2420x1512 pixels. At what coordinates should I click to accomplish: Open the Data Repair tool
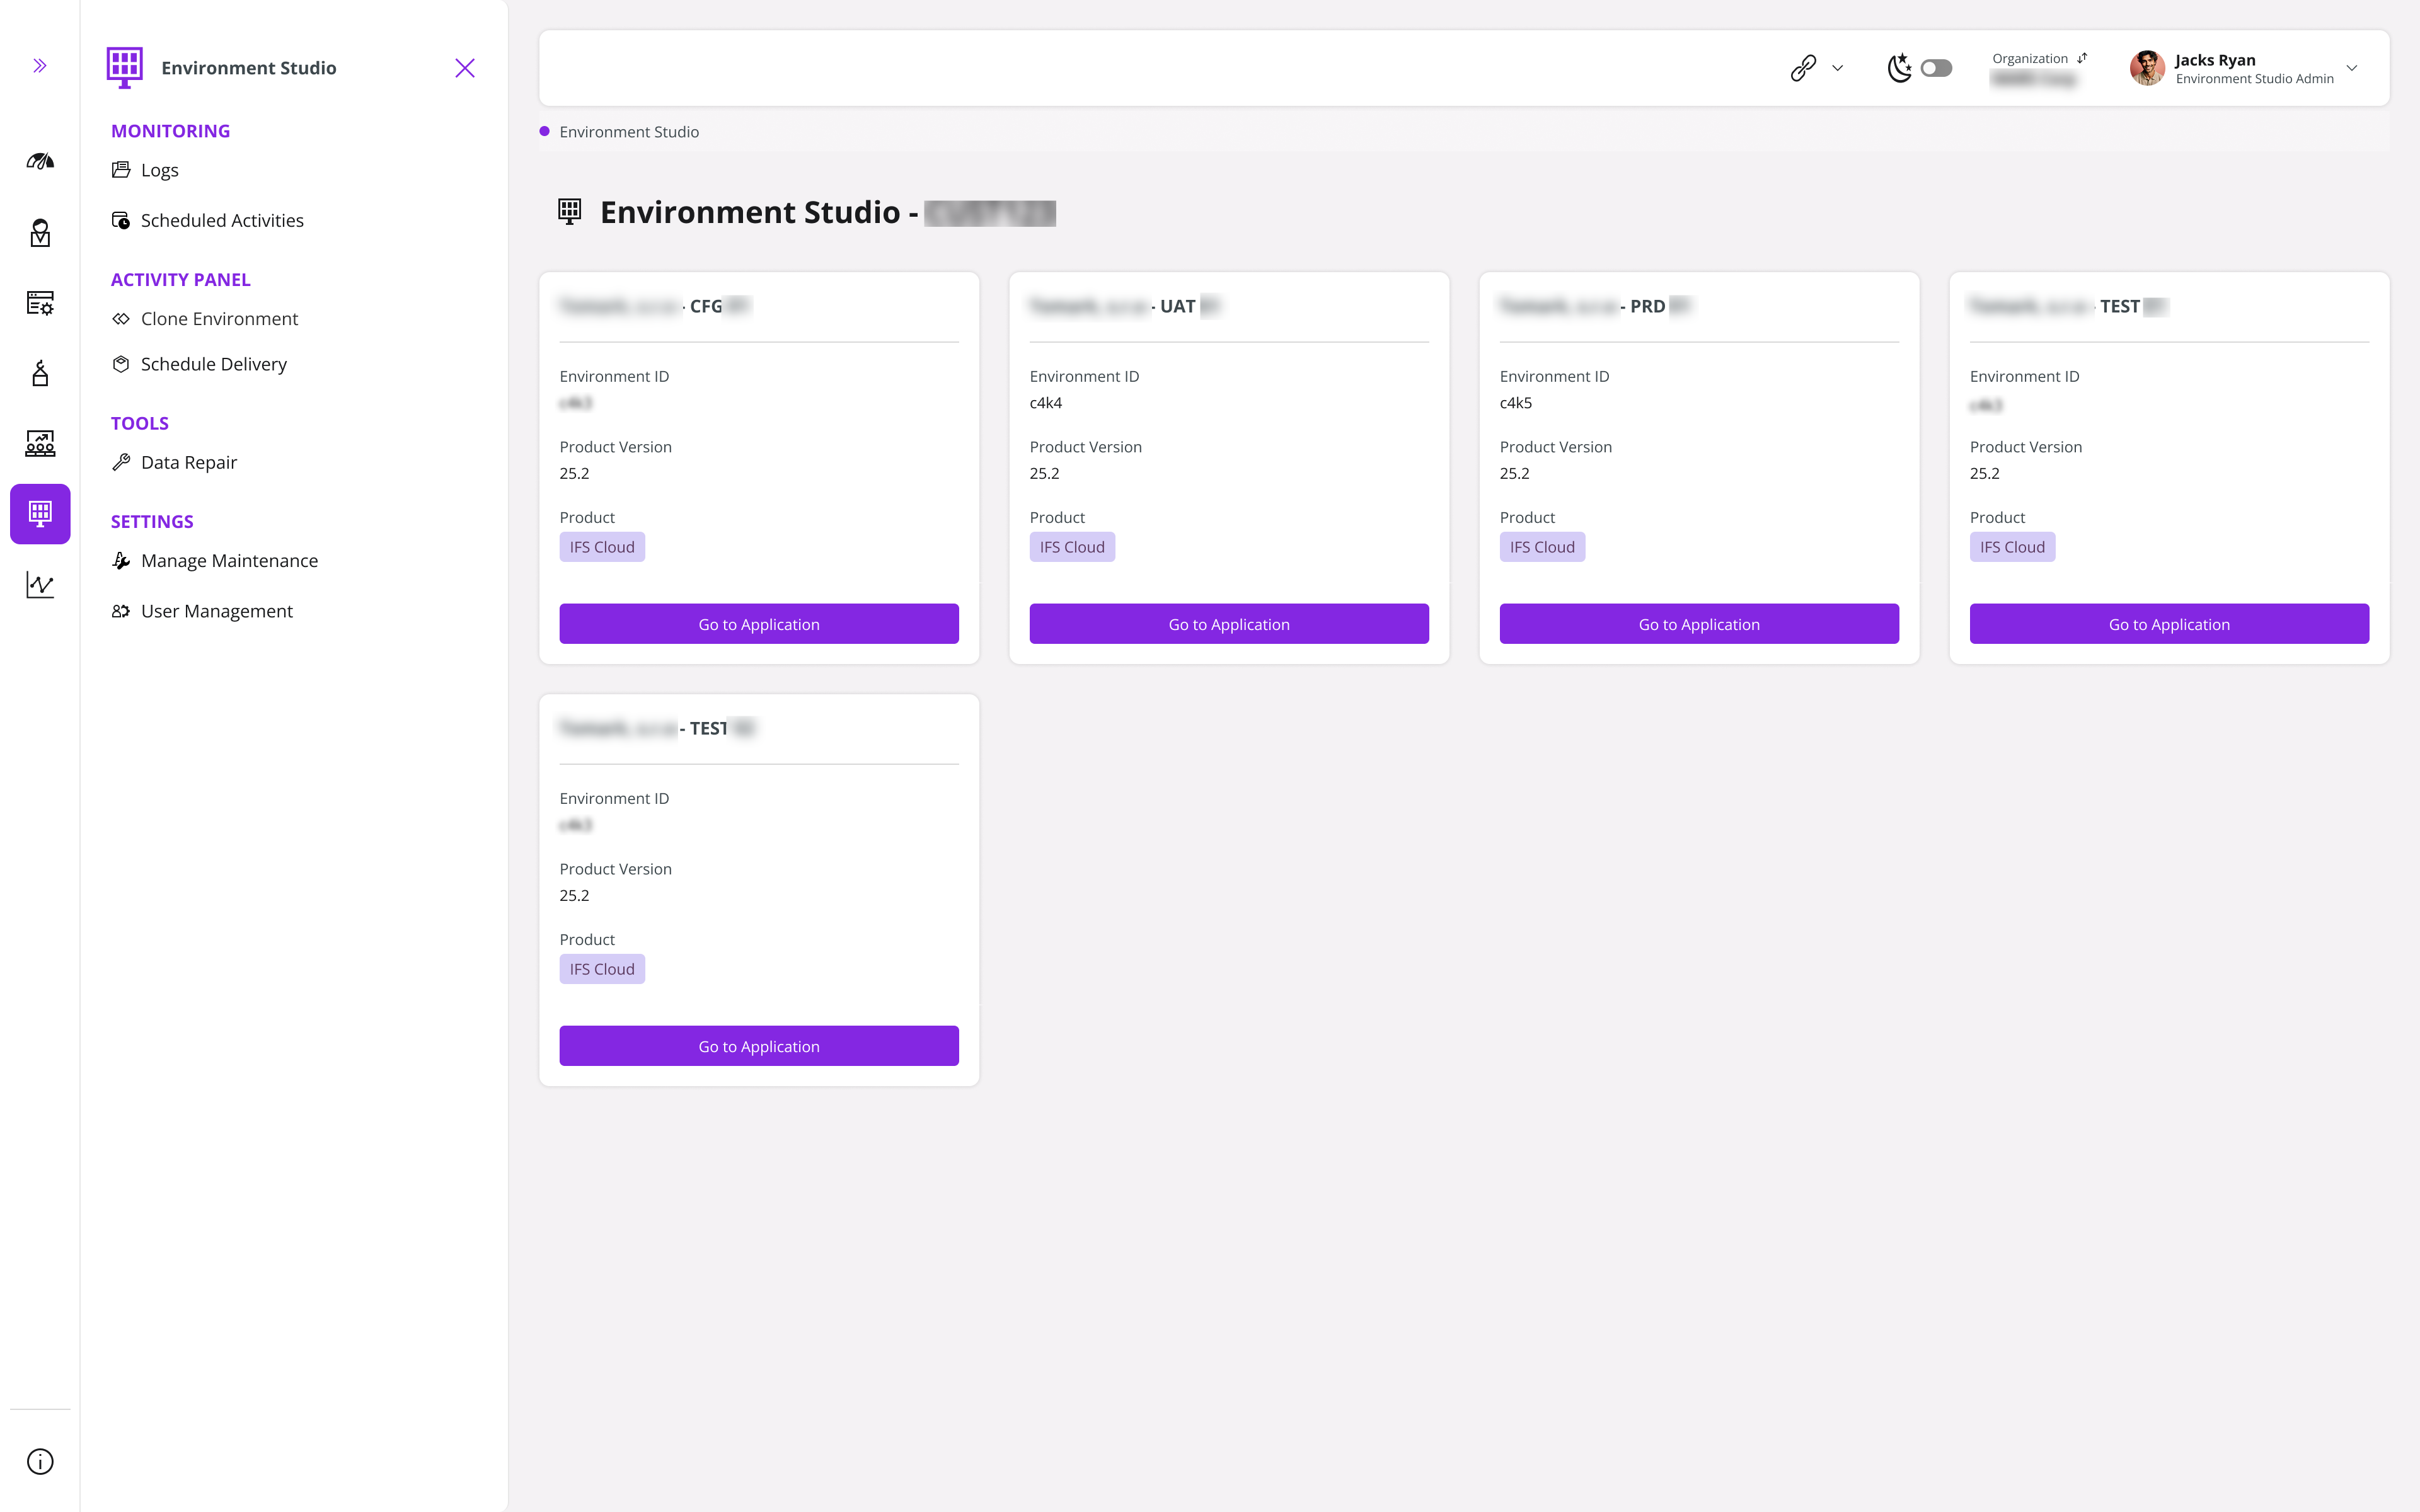tap(189, 462)
